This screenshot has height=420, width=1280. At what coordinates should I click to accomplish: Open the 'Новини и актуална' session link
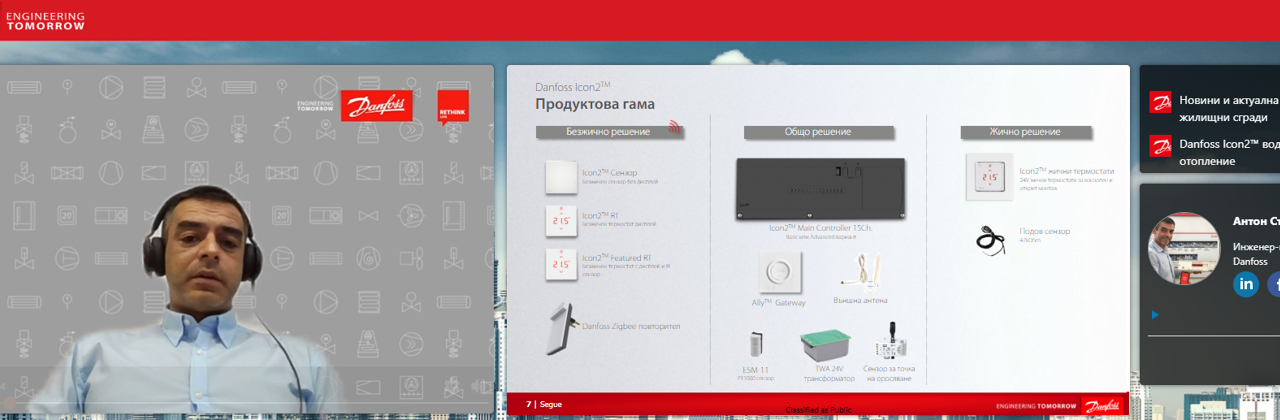pos(1229,109)
